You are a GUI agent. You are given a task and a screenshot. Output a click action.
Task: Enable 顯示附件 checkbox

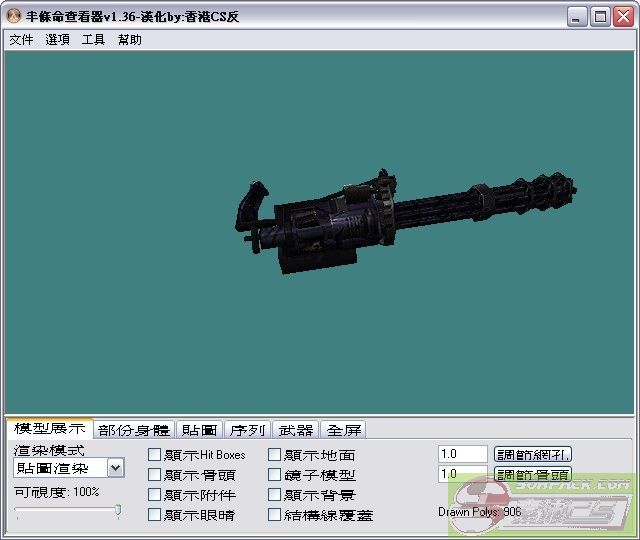pyautogui.click(x=154, y=495)
